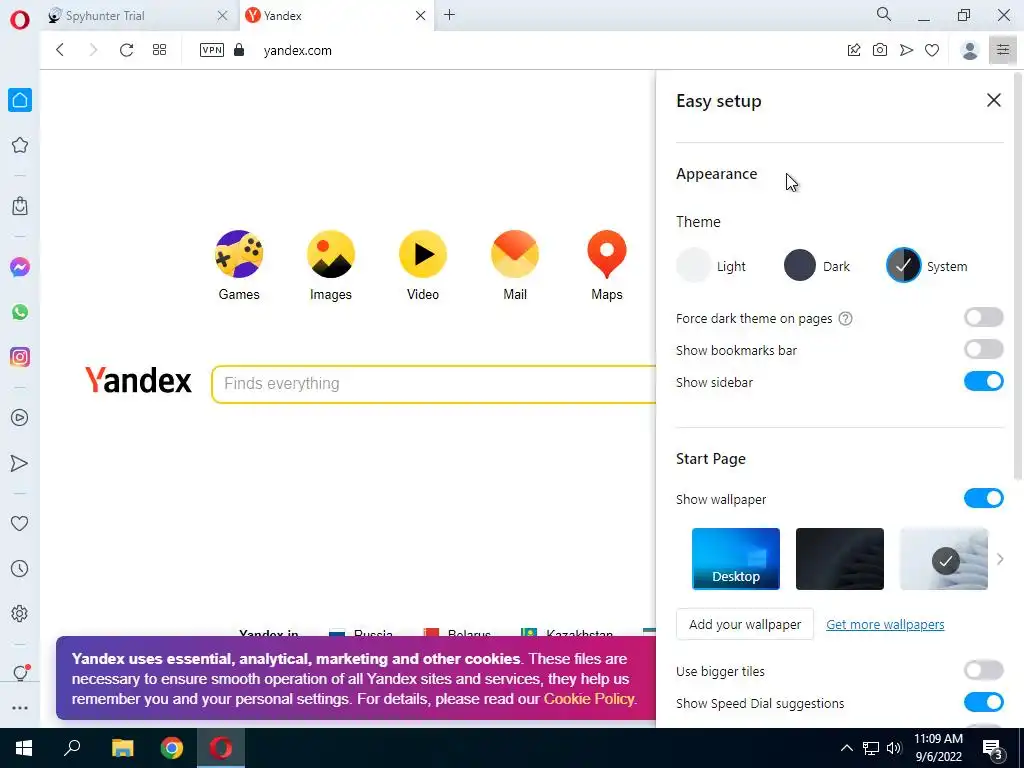Close the Yandex tab
Image resolution: width=1024 pixels, height=768 pixels.
[421, 16]
